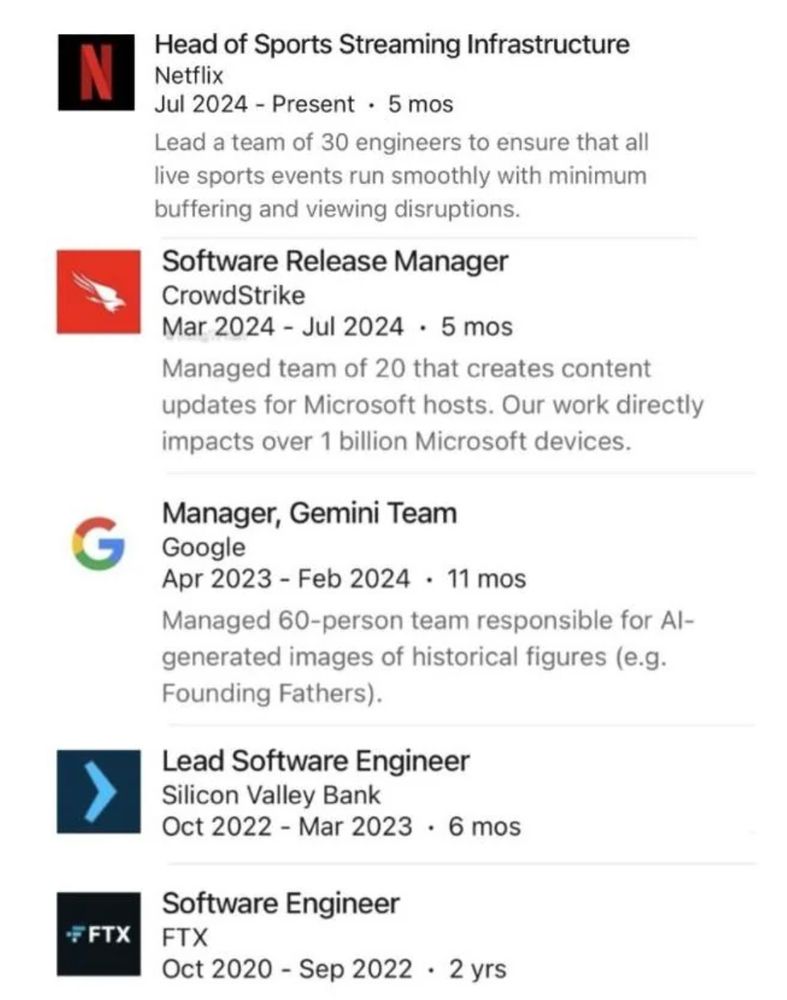Image resolution: width=787 pixels, height=1000 pixels.
Task: Click the CrowdStrike description about Microsoft hosts
Action: [x=432, y=404]
